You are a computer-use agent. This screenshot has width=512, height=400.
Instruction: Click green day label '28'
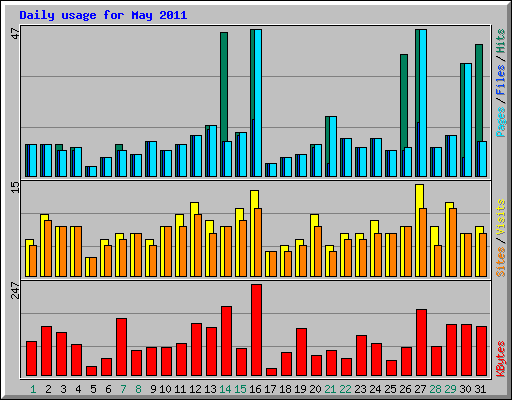(x=435, y=389)
